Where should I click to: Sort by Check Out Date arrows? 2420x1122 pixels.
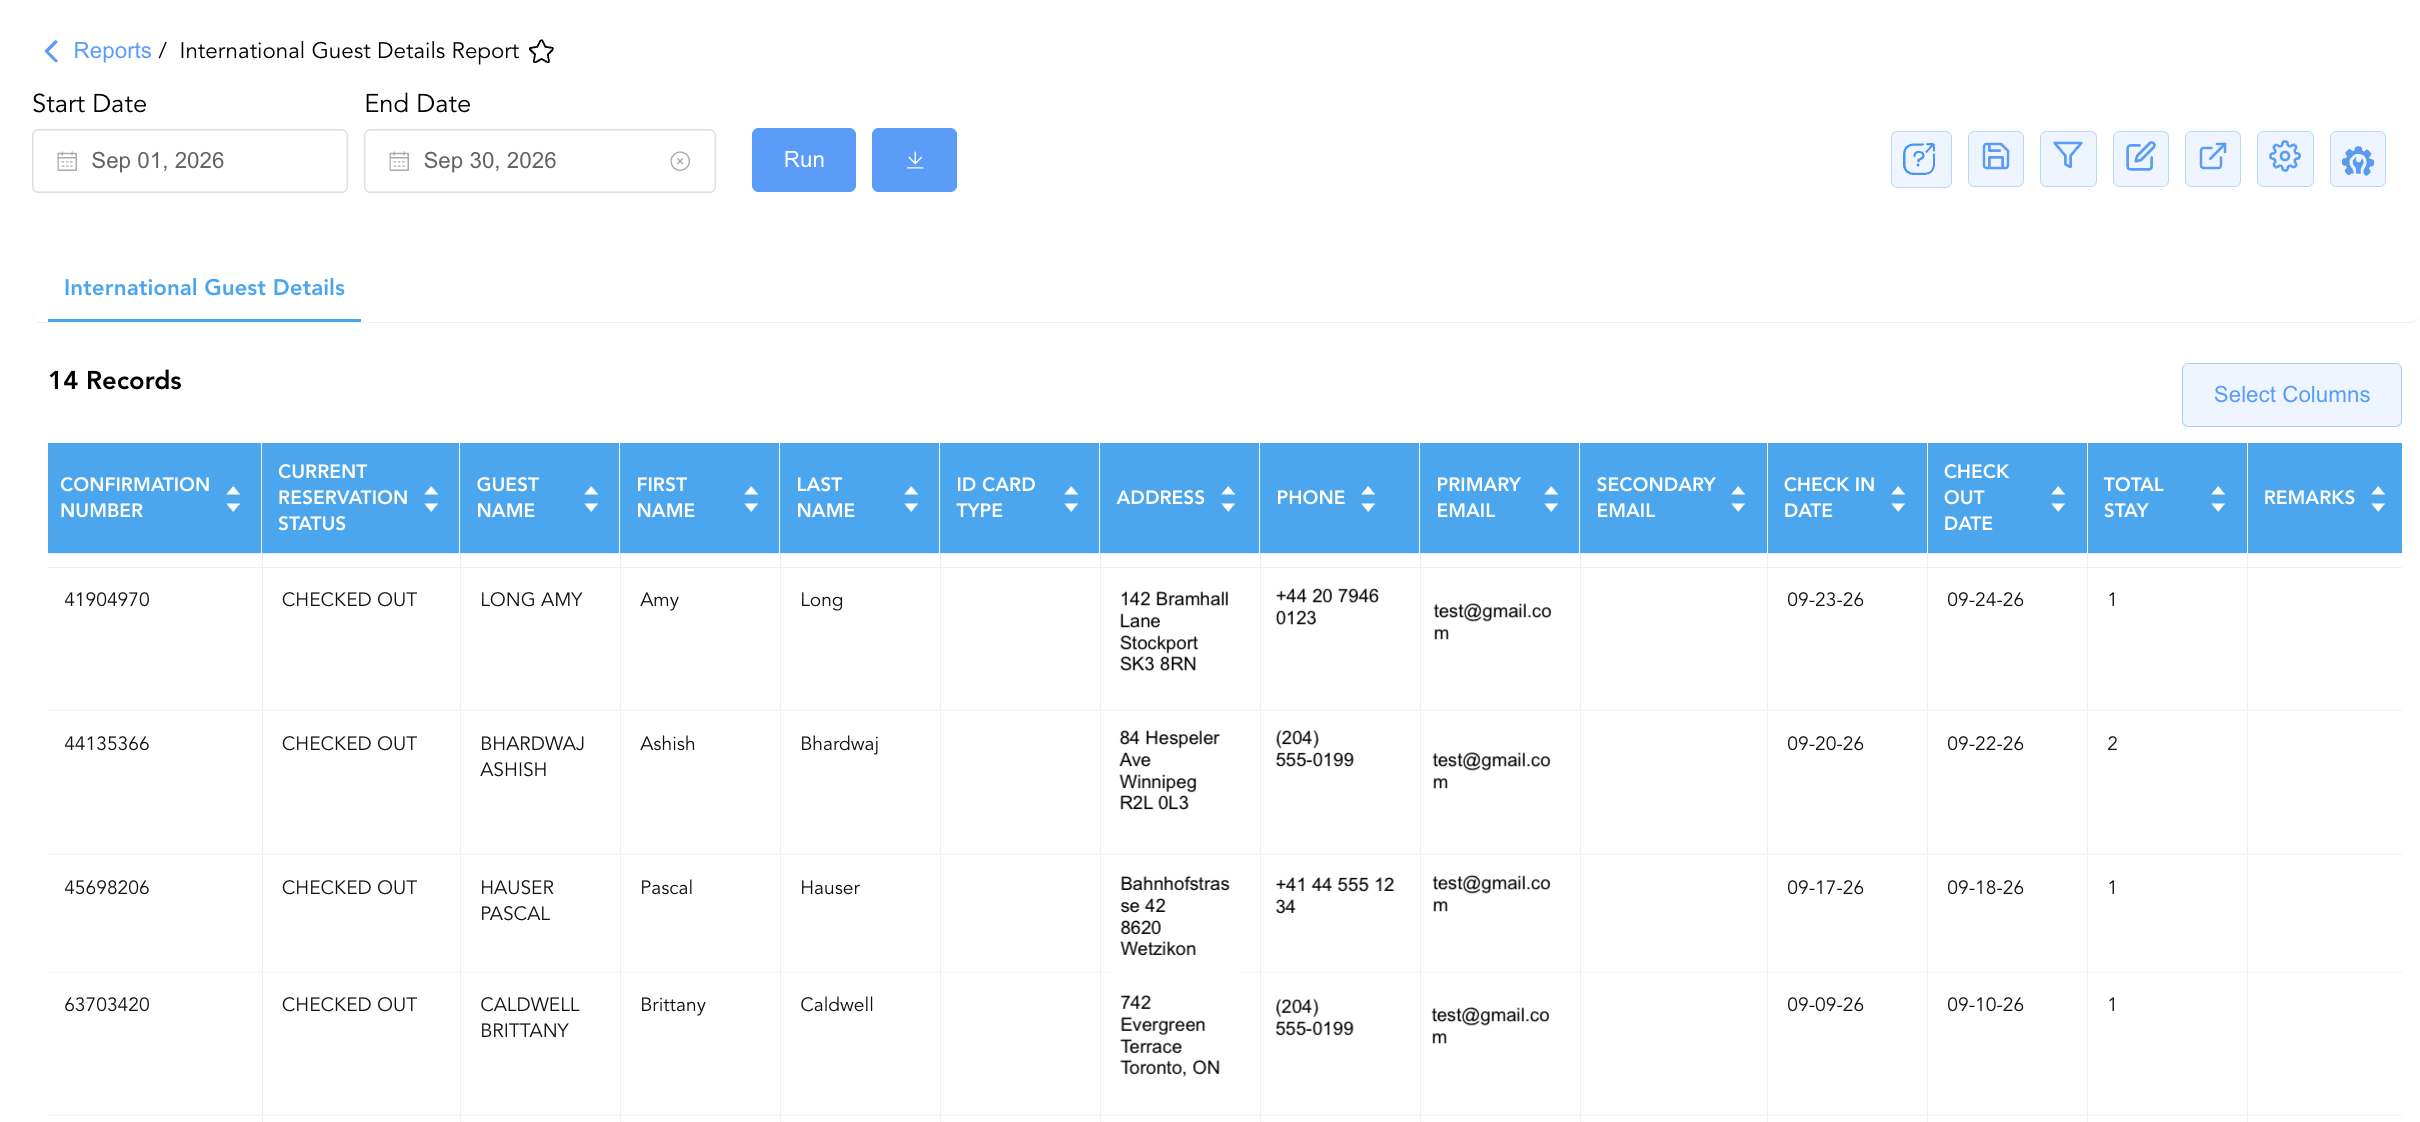(2058, 498)
